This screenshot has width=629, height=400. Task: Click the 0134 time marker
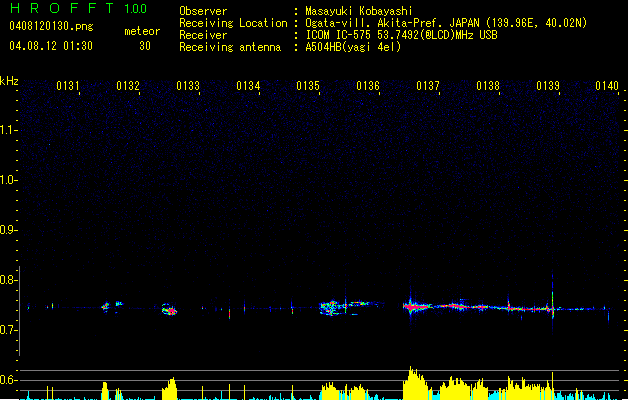(x=248, y=85)
